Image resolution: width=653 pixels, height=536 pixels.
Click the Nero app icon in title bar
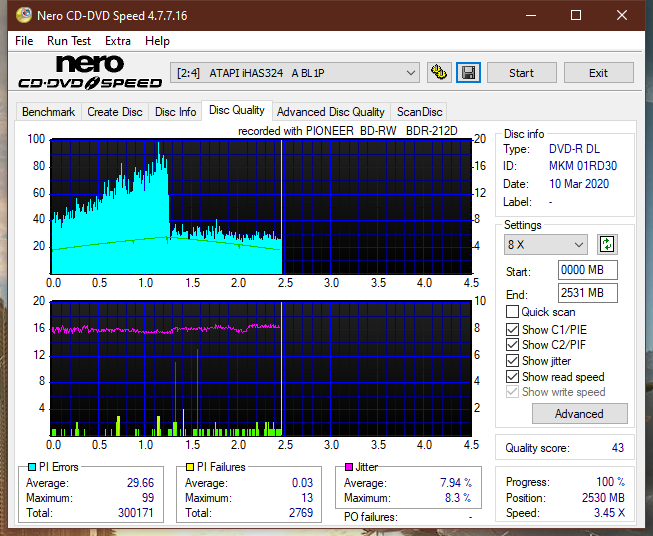(x=24, y=15)
